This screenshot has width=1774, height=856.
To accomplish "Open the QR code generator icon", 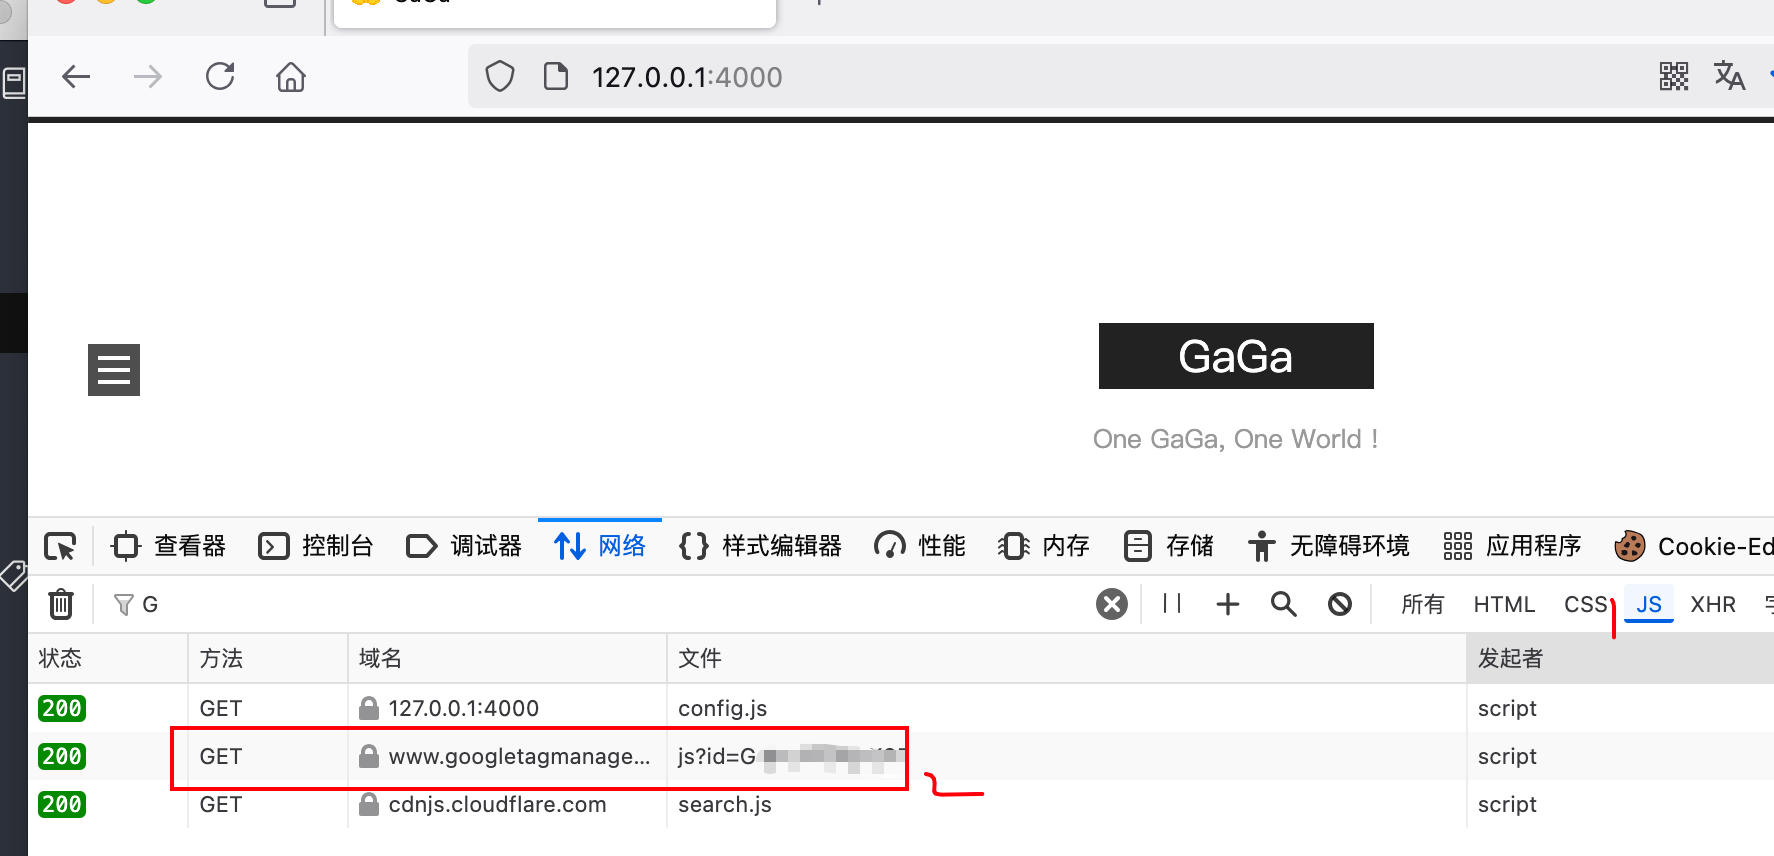I will (x=1673, y=77).
